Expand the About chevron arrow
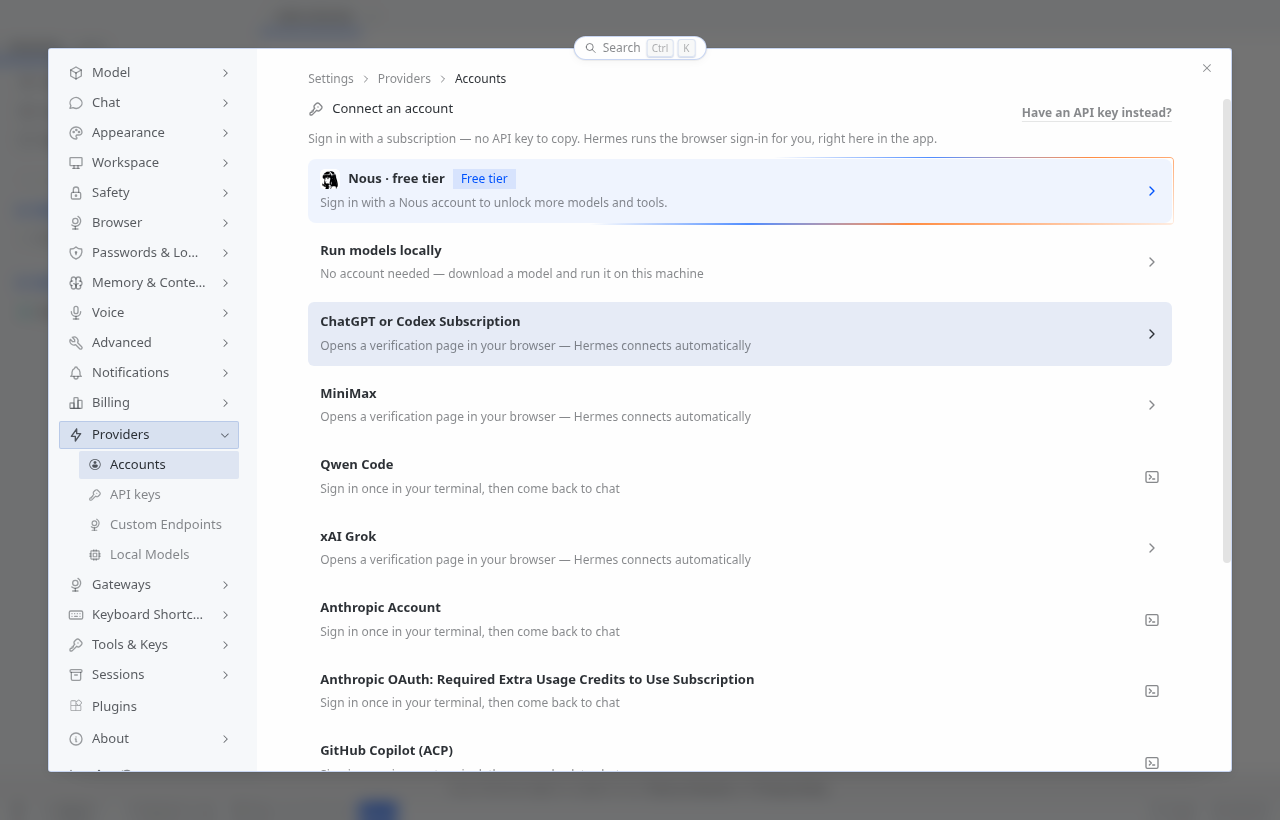This screenshot has width=1280, height=820. pyautogui.click(x=225, y=739)
